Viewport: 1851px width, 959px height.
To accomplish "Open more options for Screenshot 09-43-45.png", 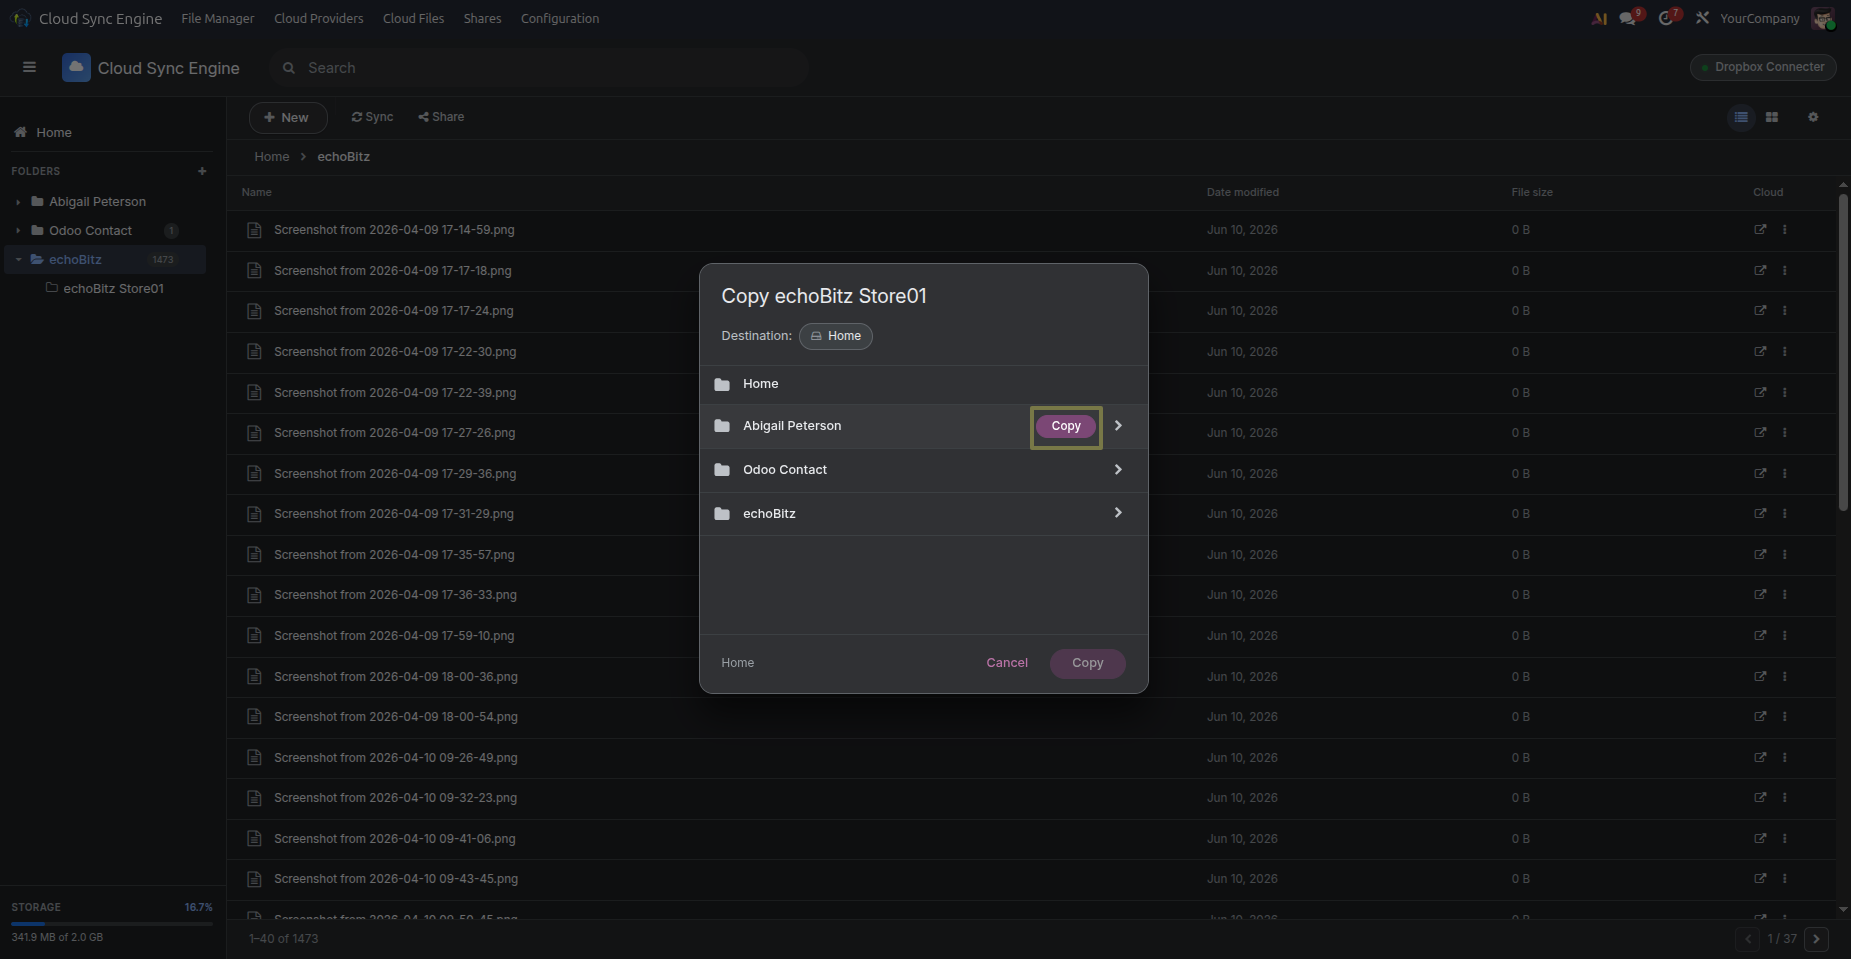I will click(x=1784, y=878).
